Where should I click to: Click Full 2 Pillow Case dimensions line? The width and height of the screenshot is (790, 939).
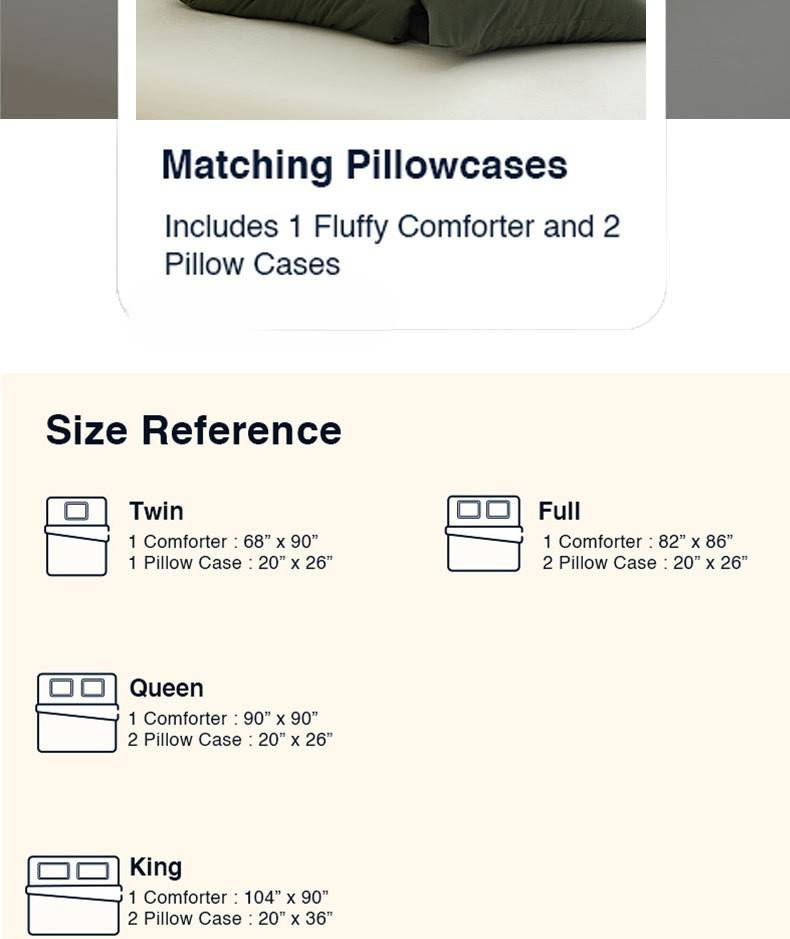pos(644,562)
